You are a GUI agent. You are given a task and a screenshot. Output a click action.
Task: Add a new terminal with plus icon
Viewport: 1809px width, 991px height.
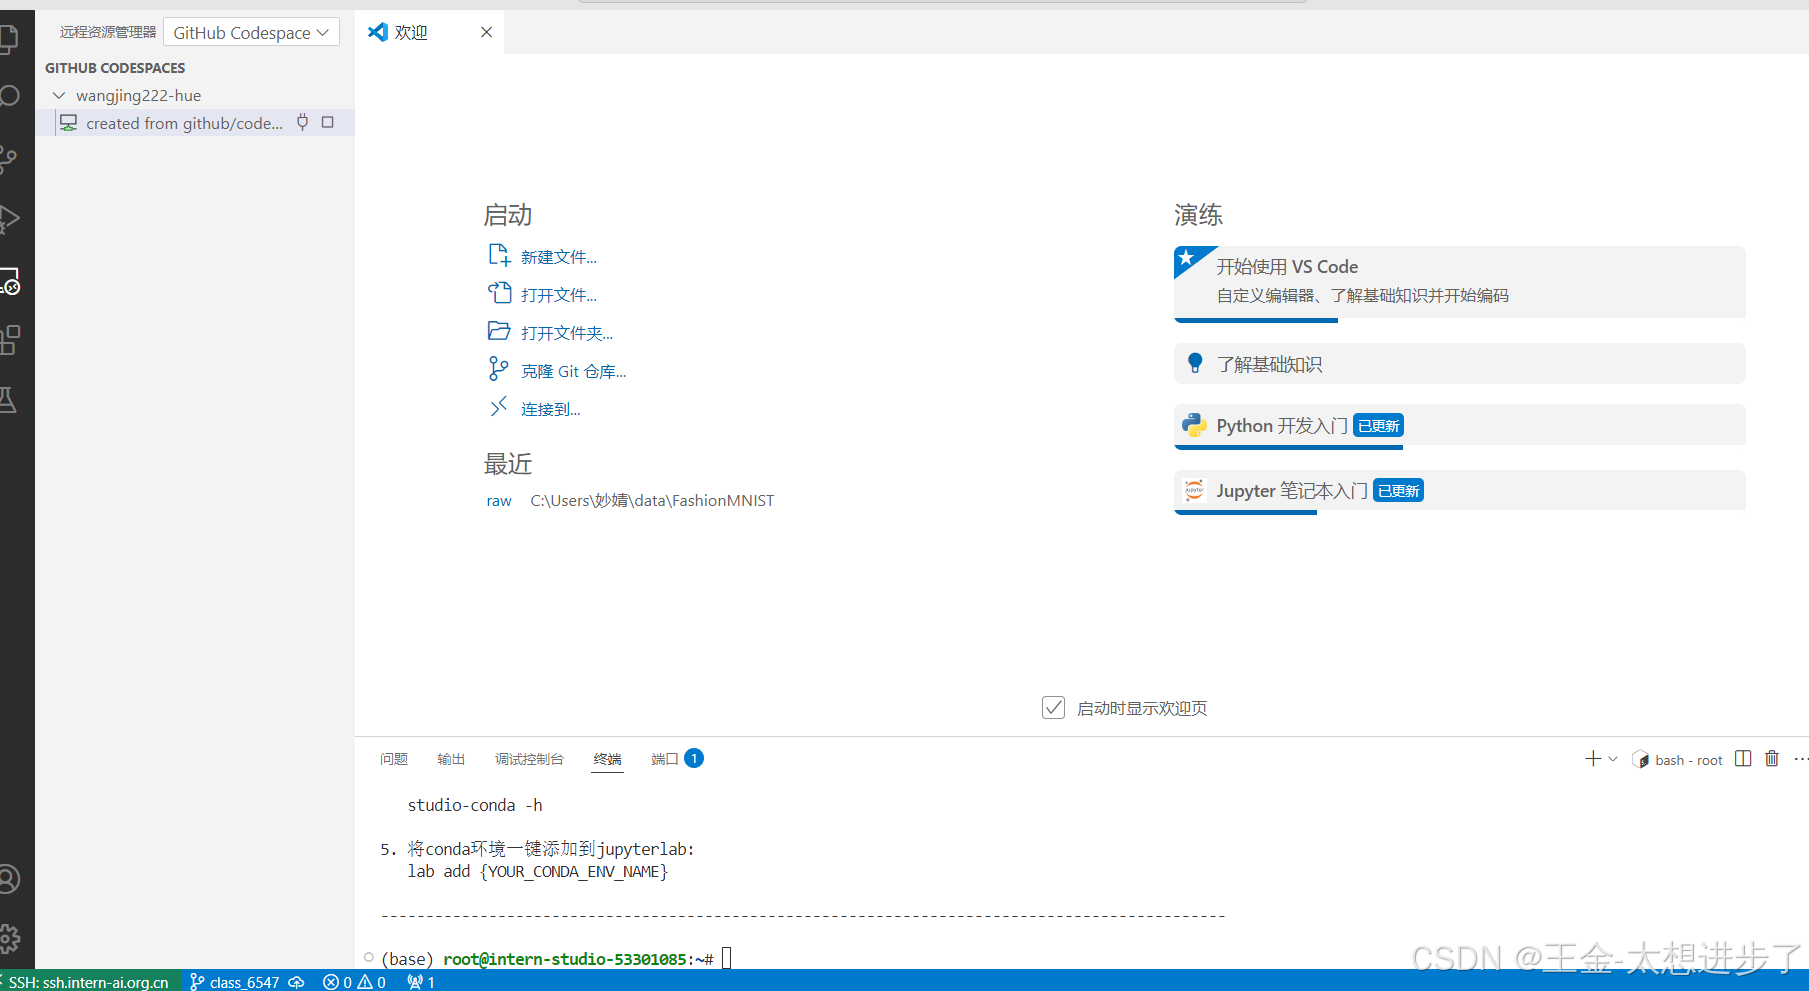tap(1593, 759)
